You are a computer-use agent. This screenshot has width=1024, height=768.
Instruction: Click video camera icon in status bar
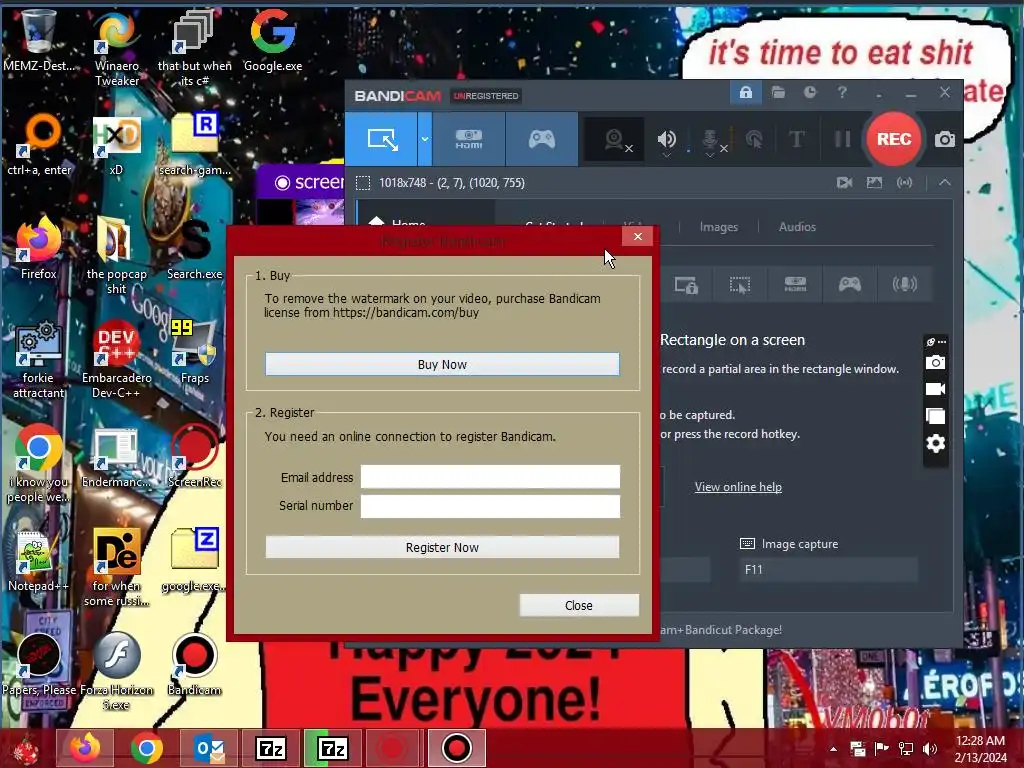coord(844,183)
